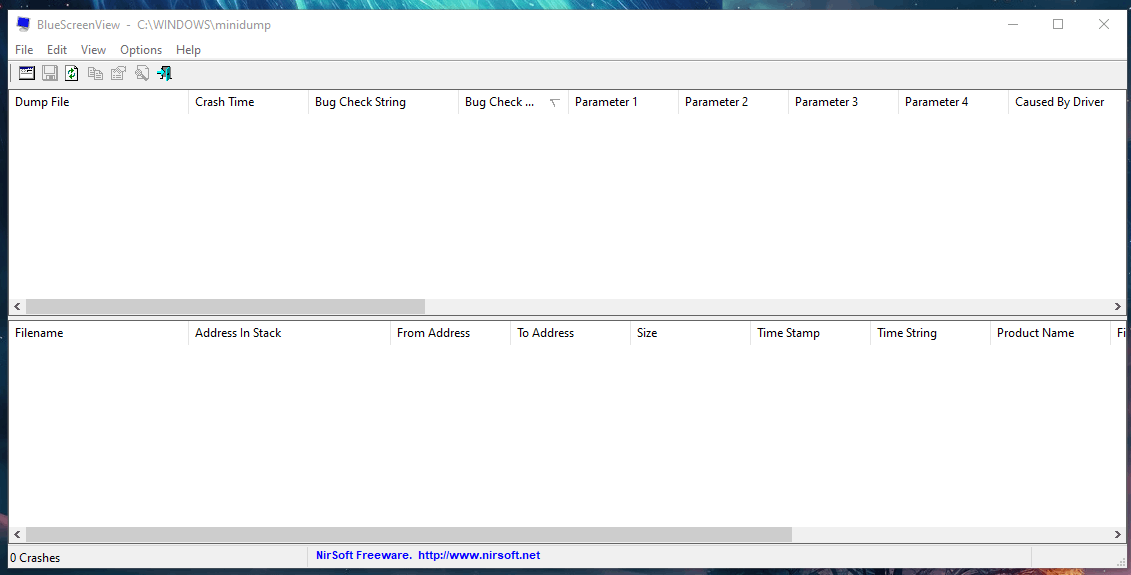Click the '0 Crashes' status bar text

click(x=35, y=558)
